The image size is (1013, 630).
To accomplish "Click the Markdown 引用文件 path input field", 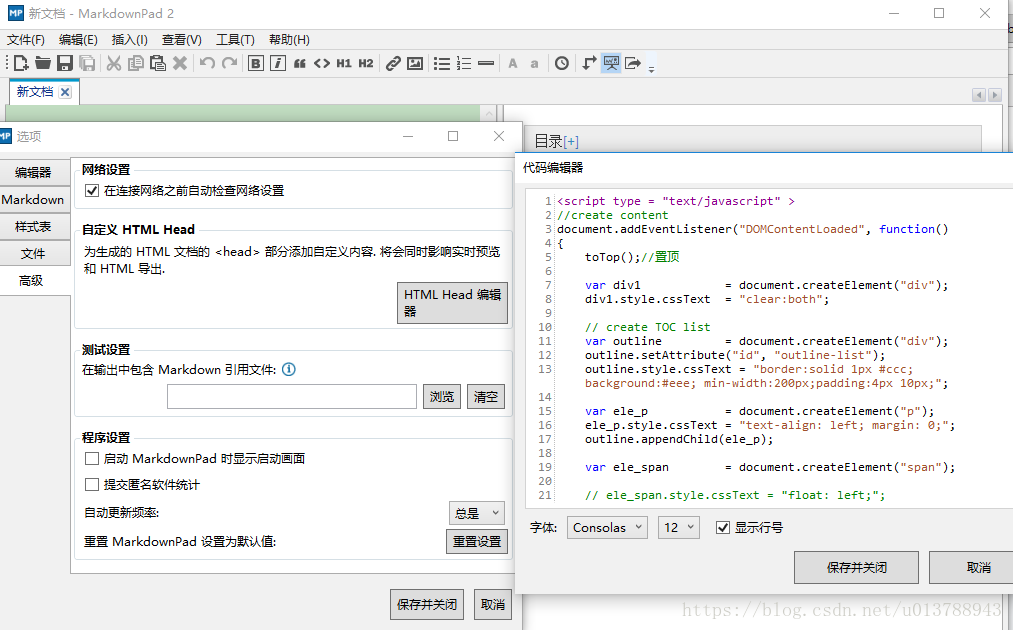I will [x=292, y=397].
